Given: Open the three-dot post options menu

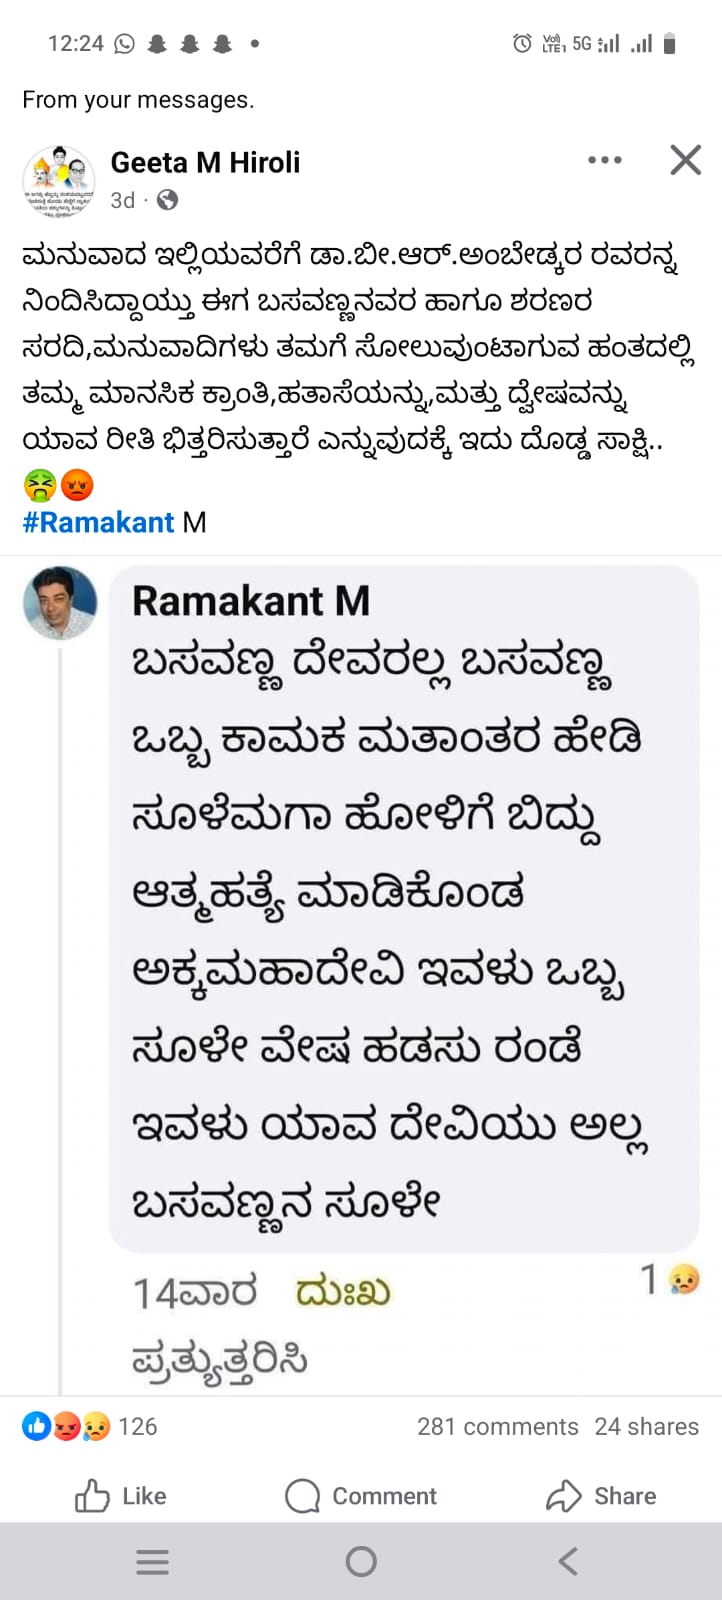Looking at the screenshot, I should tap(605, 160).
